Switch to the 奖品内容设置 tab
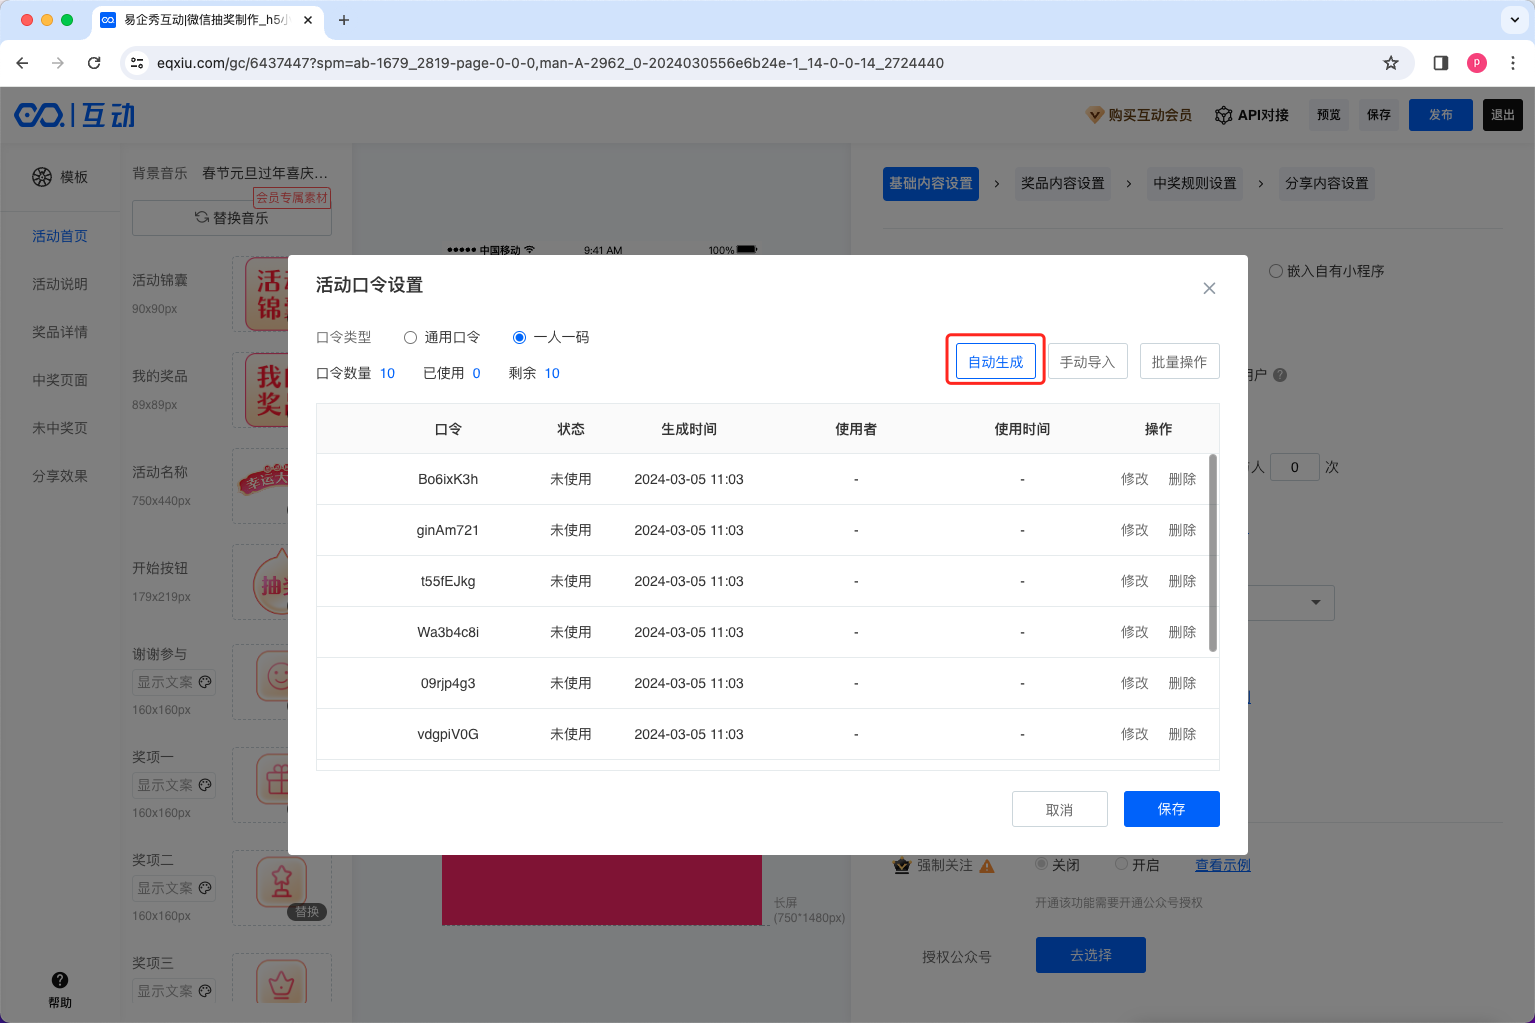Image resolution: width=1535 pixels, height=1023 pixels. pyautogui.click(x=1062, y=183)
